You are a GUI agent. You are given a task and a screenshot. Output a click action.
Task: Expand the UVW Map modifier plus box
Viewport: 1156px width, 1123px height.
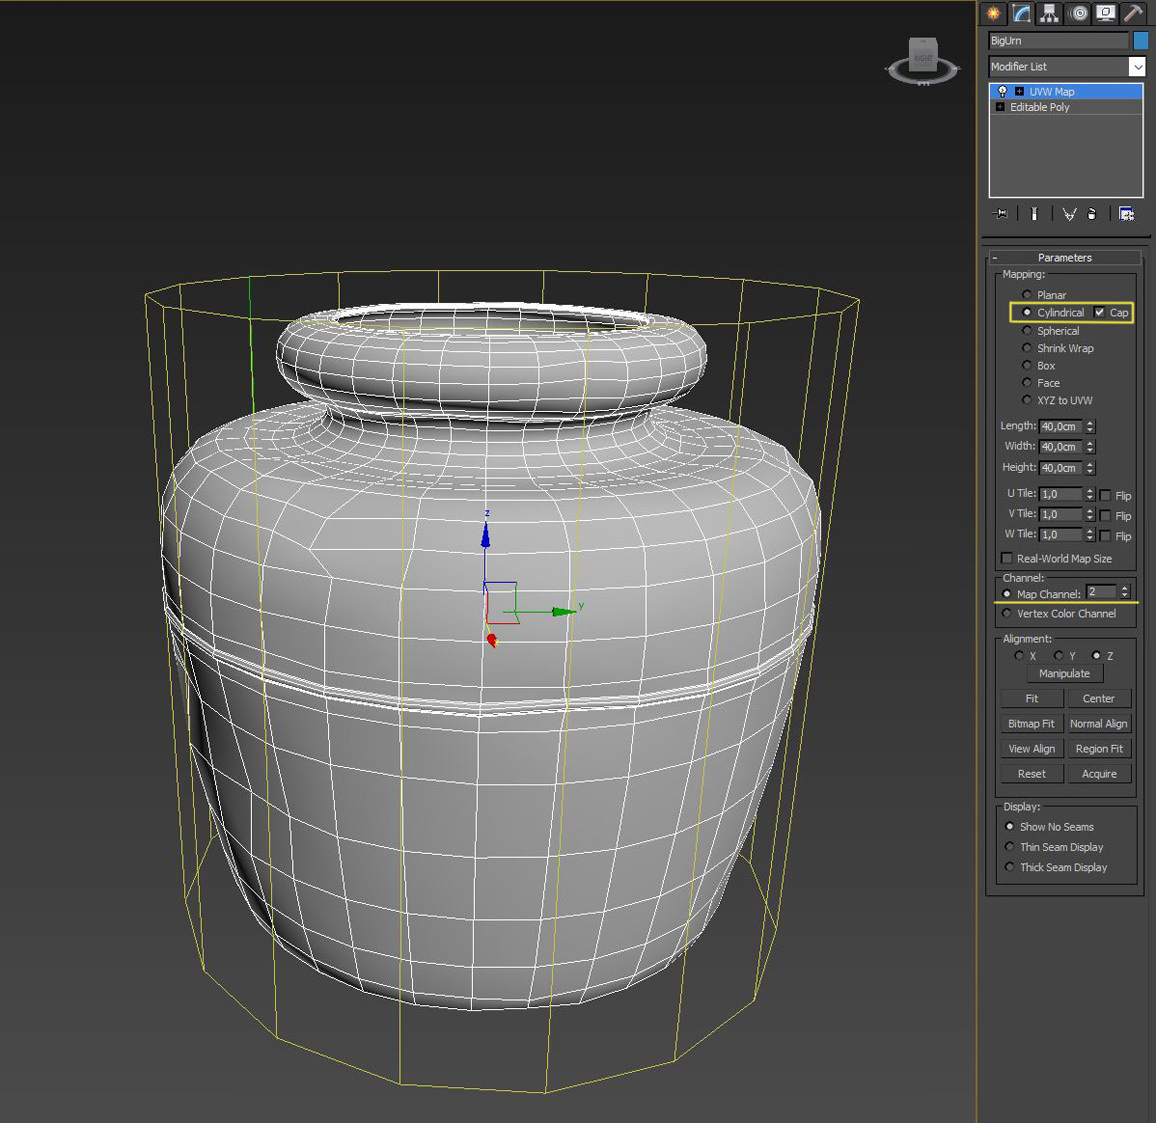coord(1019,91)
